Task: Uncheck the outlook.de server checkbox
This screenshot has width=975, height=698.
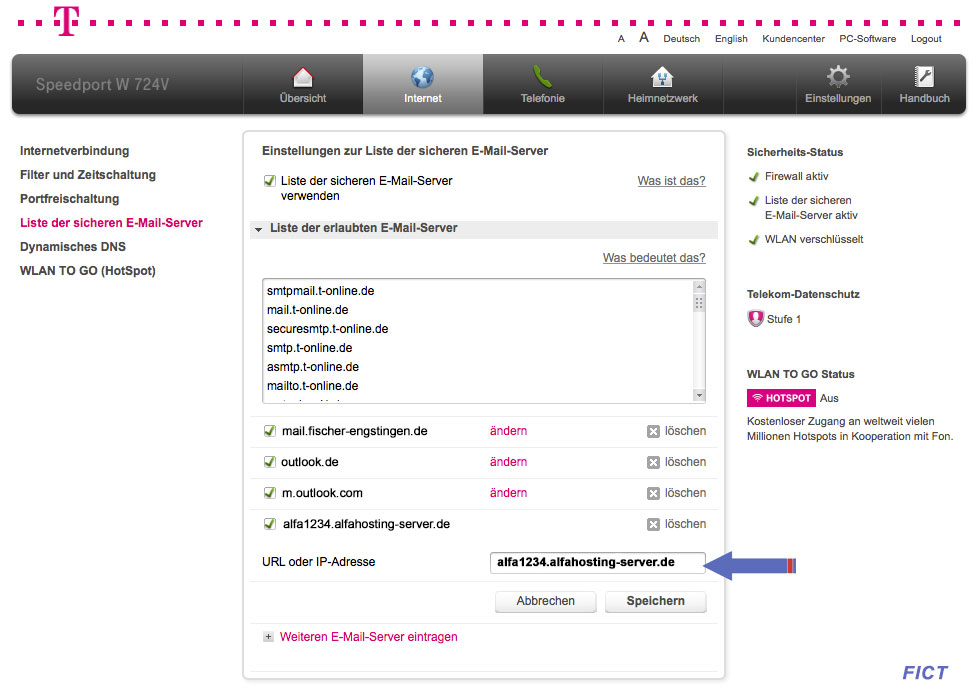Action: pos(269,462)
